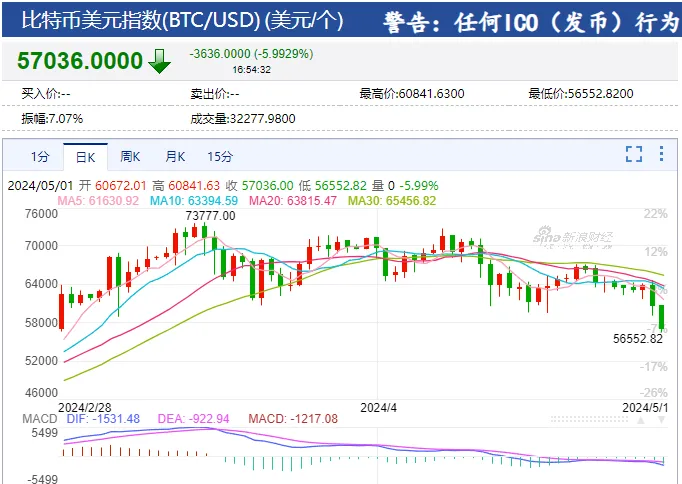Screen dimensions: 682x484
Task: Open the 周K weekly chart tab
Action: pos(130,156)
